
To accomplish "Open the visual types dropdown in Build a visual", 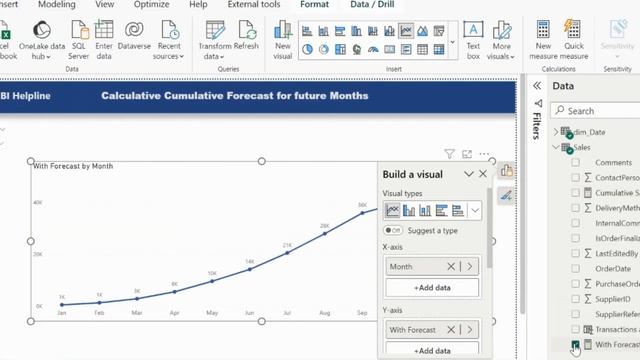I will (x=475, y=211).
